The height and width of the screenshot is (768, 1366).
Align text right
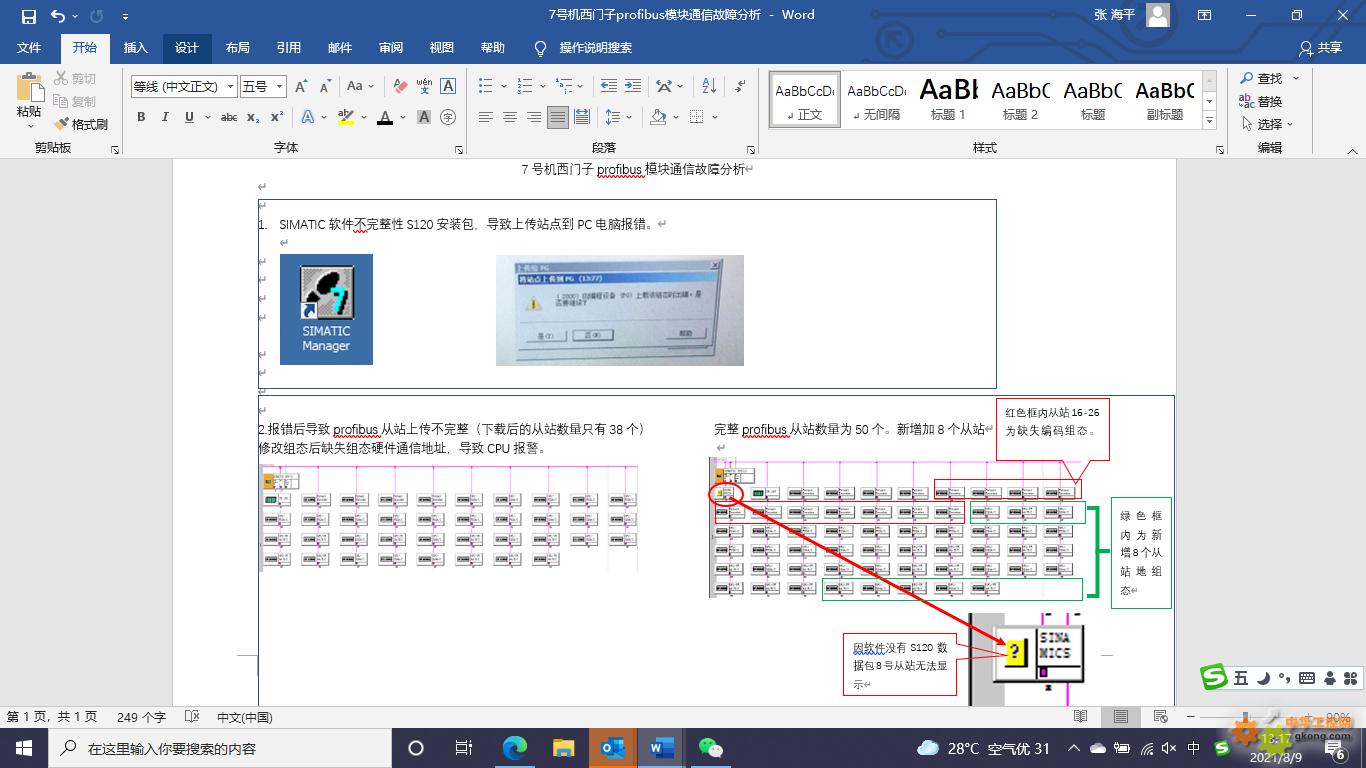(x=534, y=117)
